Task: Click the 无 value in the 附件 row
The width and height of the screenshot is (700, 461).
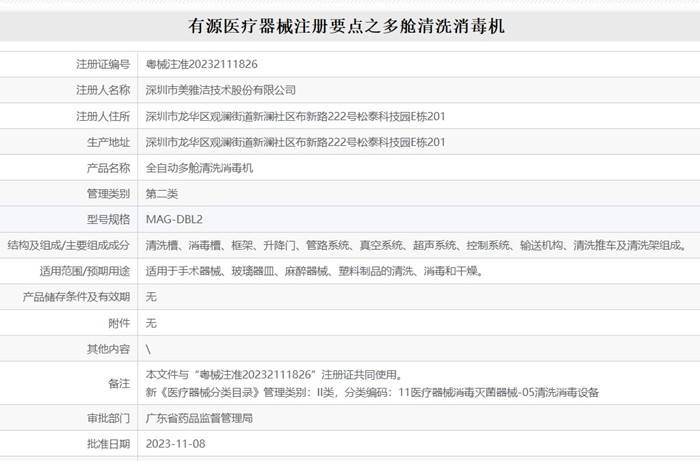Action: click(x=151, y=323)
